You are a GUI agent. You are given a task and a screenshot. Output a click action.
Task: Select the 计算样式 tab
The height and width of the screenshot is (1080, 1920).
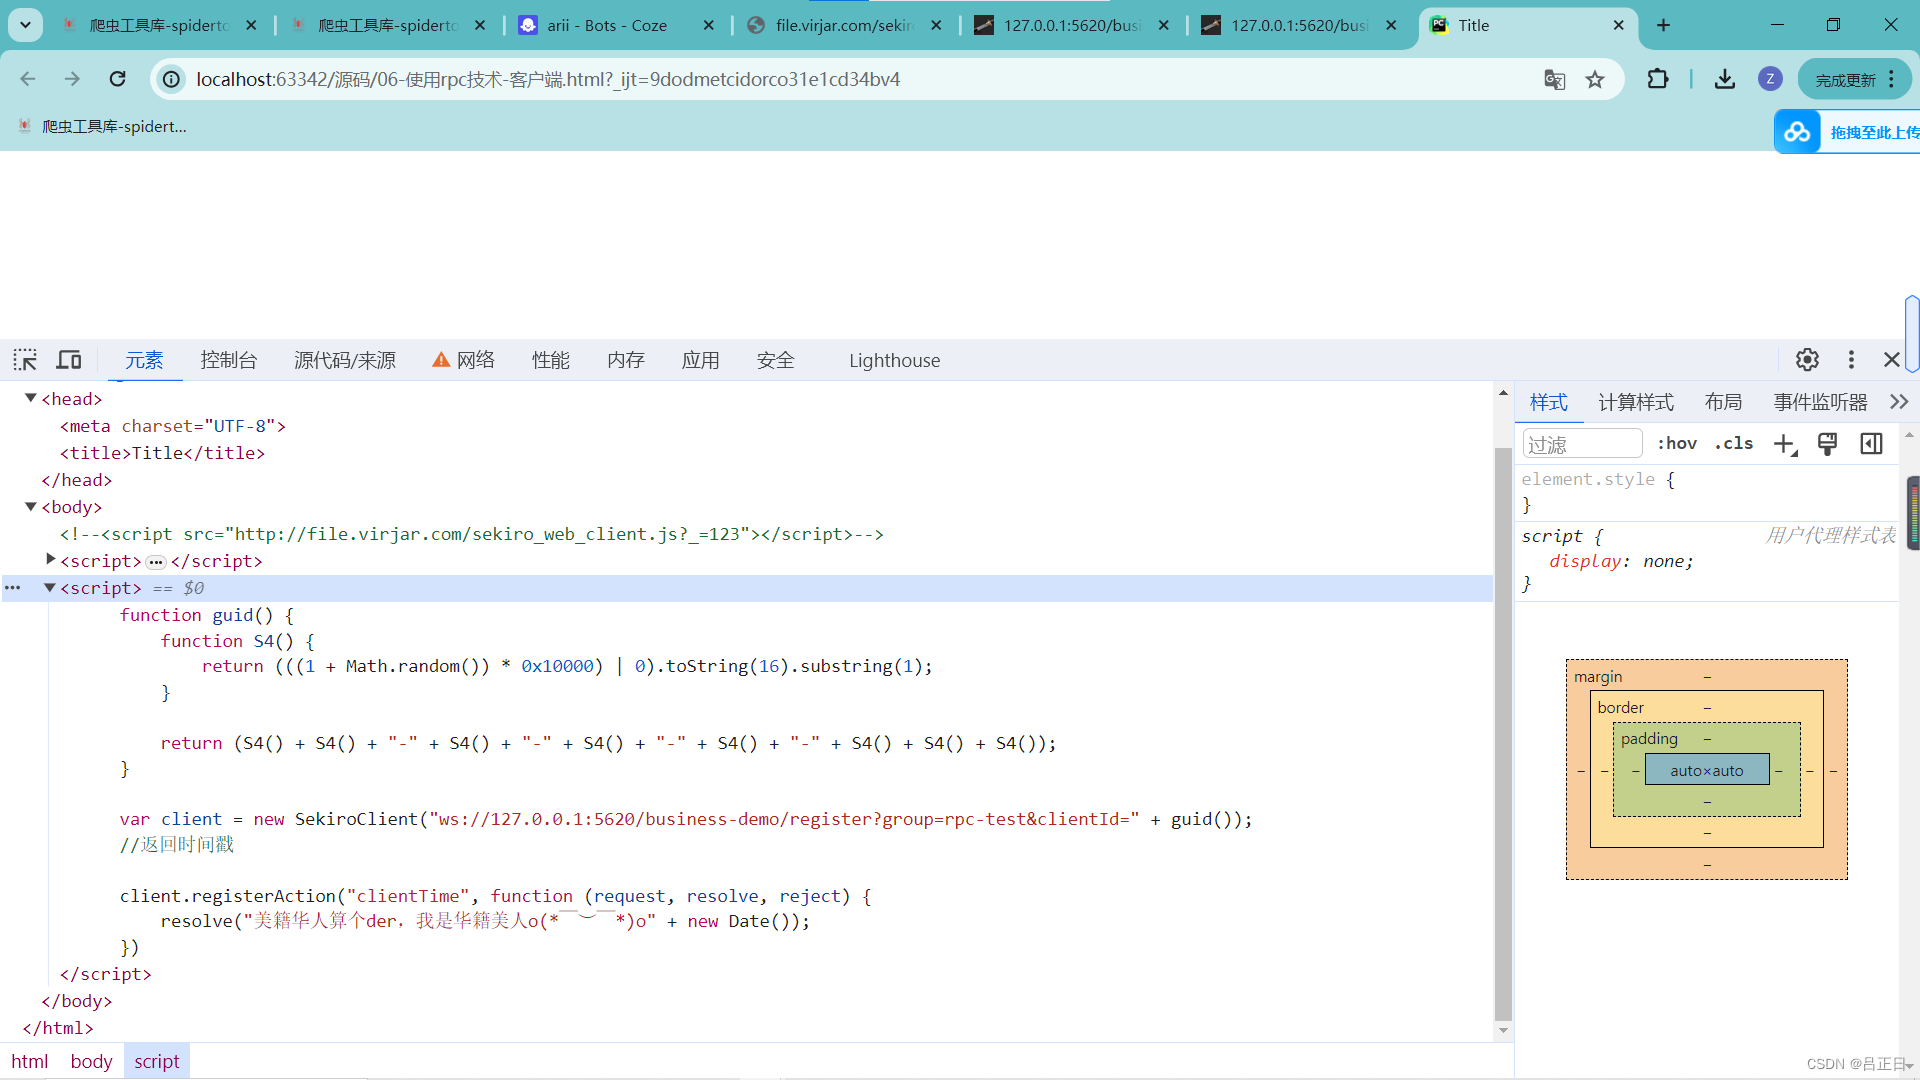(1636, 402)
